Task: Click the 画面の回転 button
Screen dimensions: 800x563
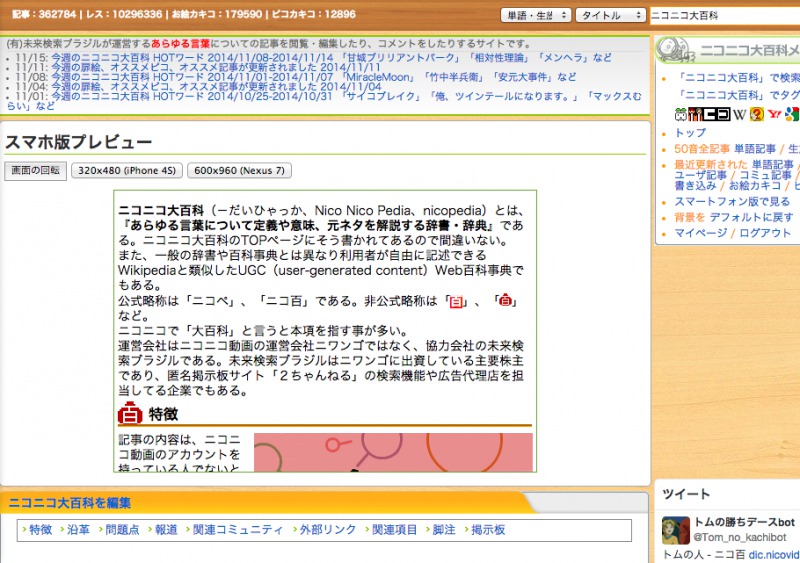Action: [x=36, y=170]
